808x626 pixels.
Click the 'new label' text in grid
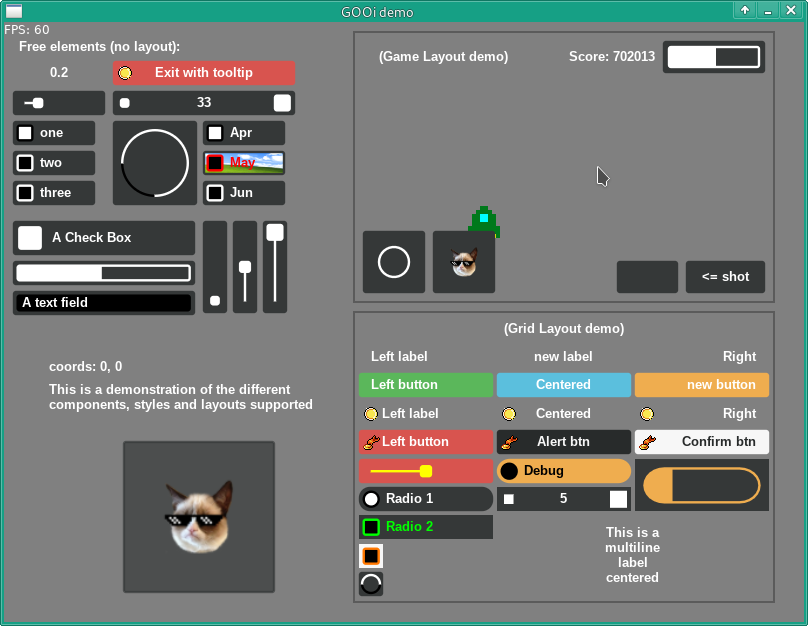coord(563,357)
